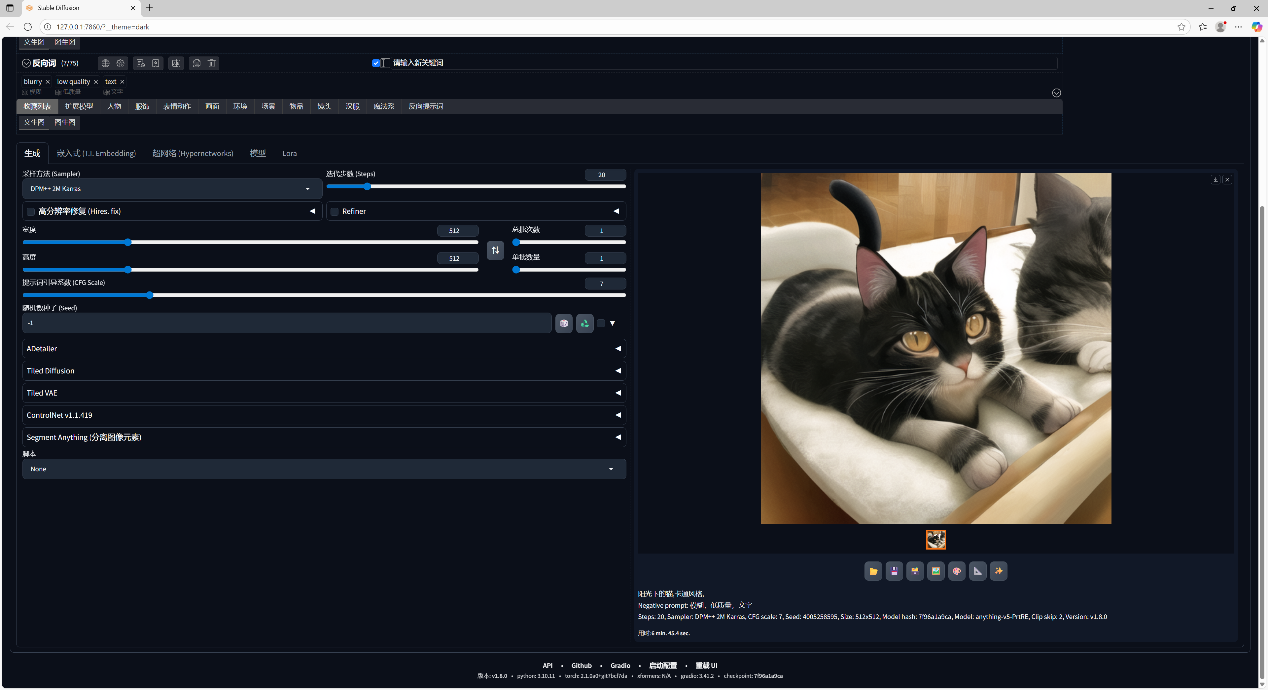This screenshot has width=1268, height=690.
Task: Open the Github link in the footer
Action: point(581,665)
